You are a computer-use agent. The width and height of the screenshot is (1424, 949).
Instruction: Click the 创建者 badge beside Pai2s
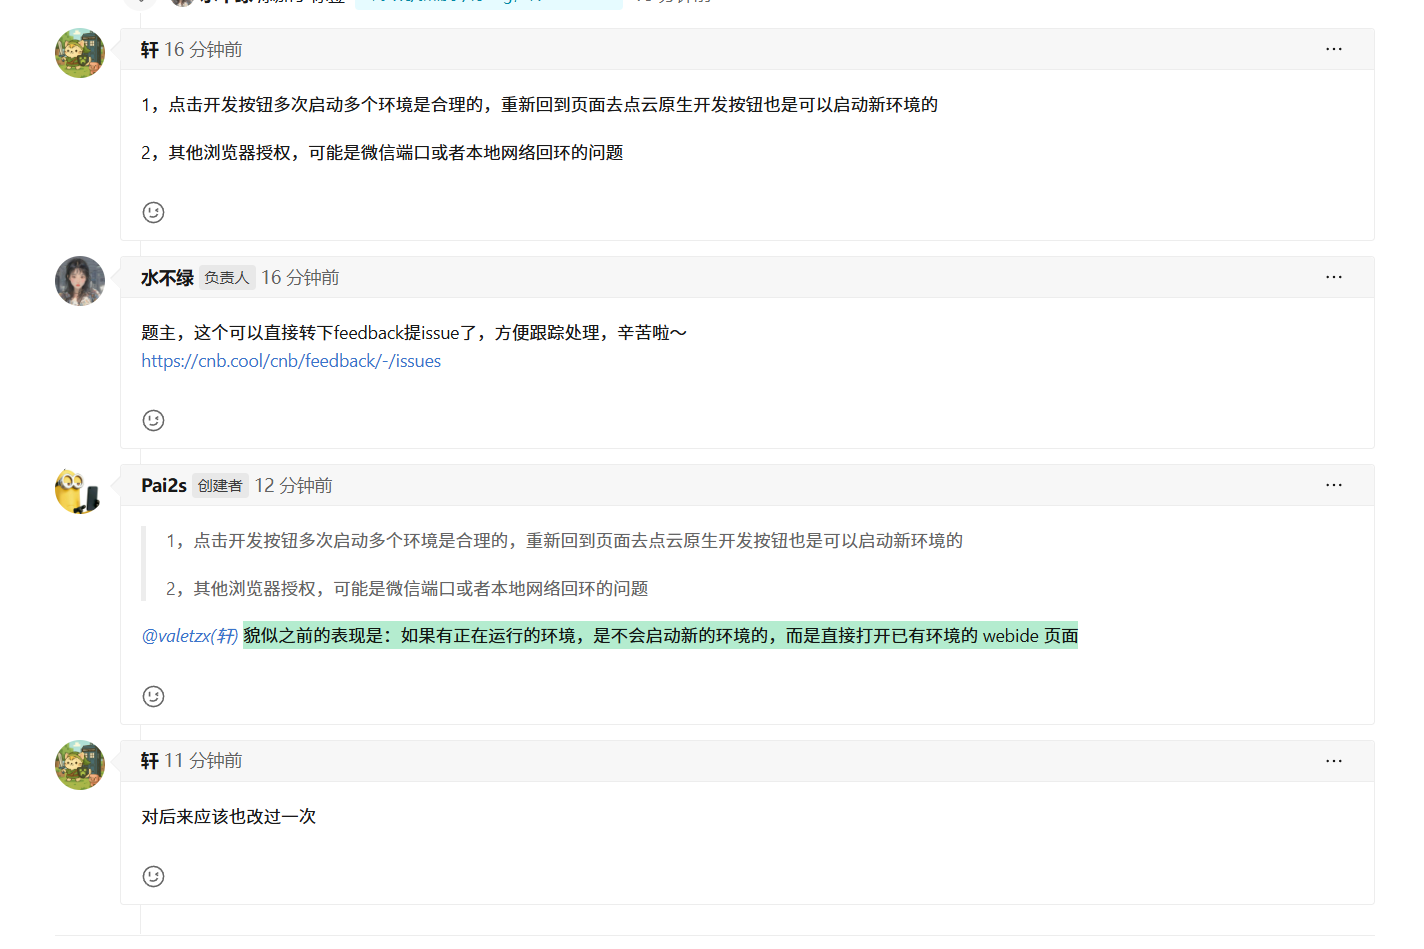(x=220, y=485)
